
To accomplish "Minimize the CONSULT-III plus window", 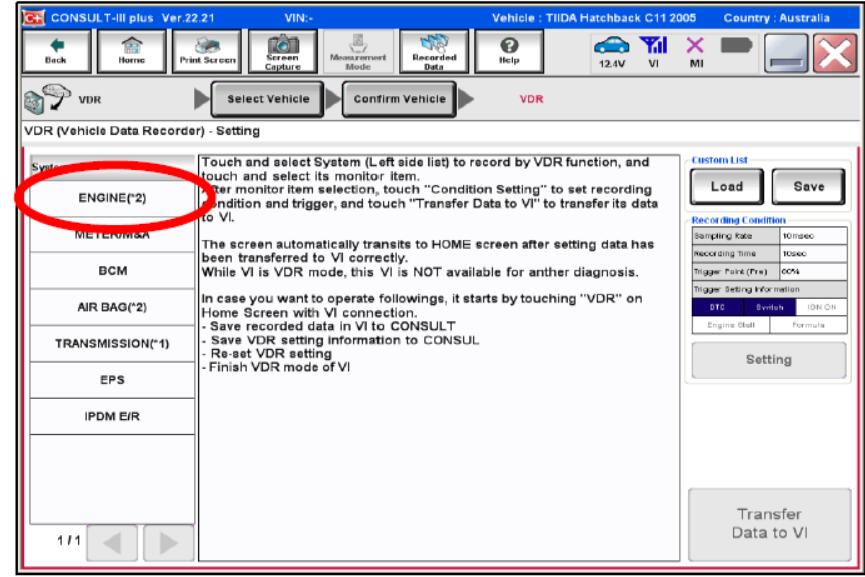I will [786, 54].
